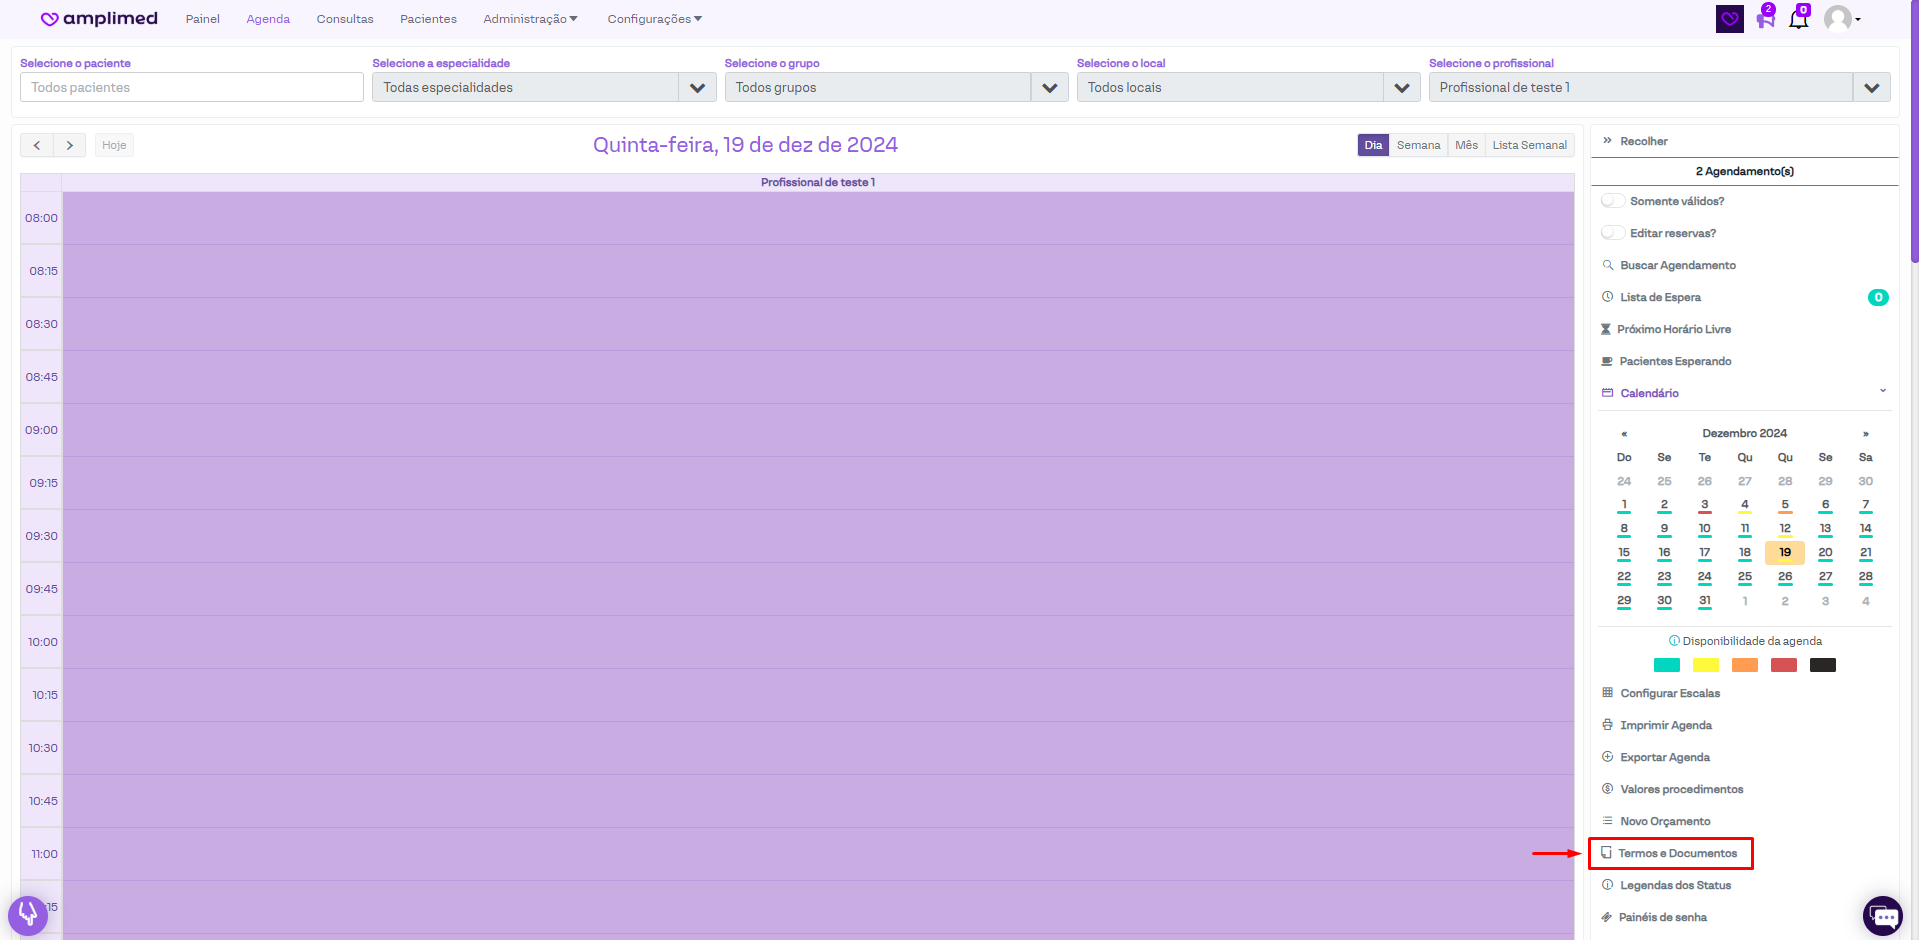
Task: Click the teal availability color swatch
Action: point(1666,665)
